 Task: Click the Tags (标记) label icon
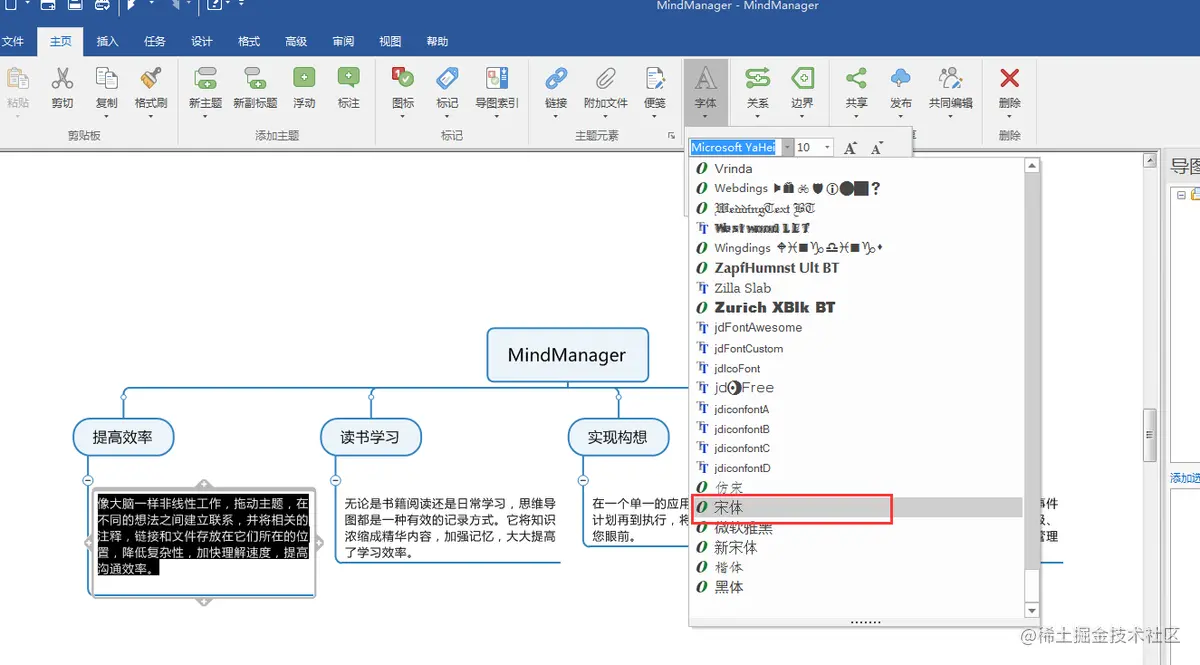click(x=447, y=79)
